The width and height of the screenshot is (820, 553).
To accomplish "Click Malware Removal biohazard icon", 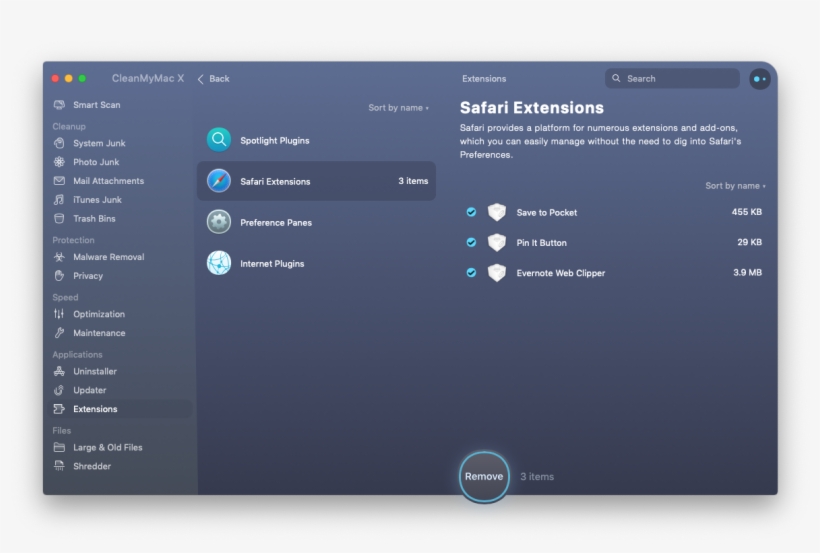I will point(59,257).
